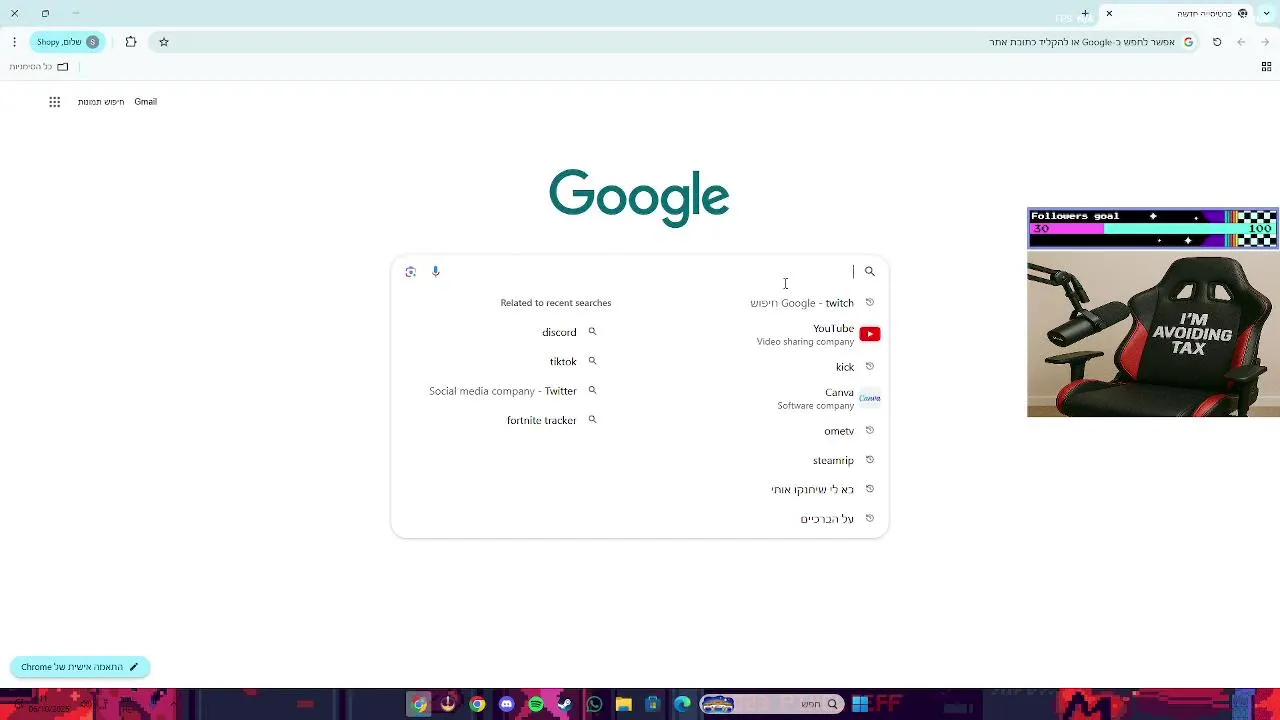Click the history clock icon beside ometv
Screen dimensions: 1280x720
click(x=870, y=430)
